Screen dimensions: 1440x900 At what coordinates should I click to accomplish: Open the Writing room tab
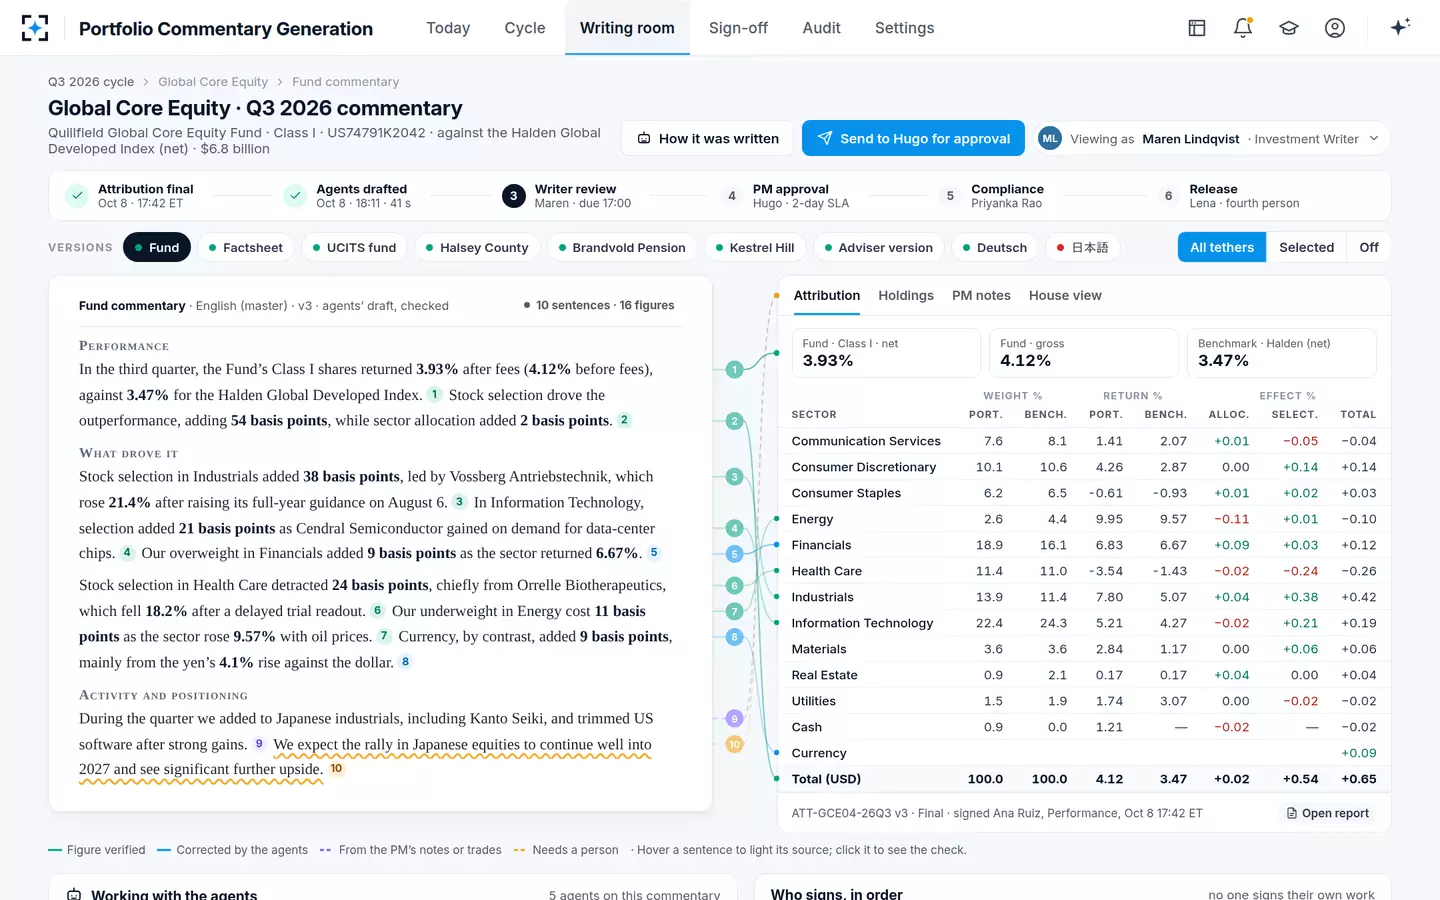[x=627, y=28]
